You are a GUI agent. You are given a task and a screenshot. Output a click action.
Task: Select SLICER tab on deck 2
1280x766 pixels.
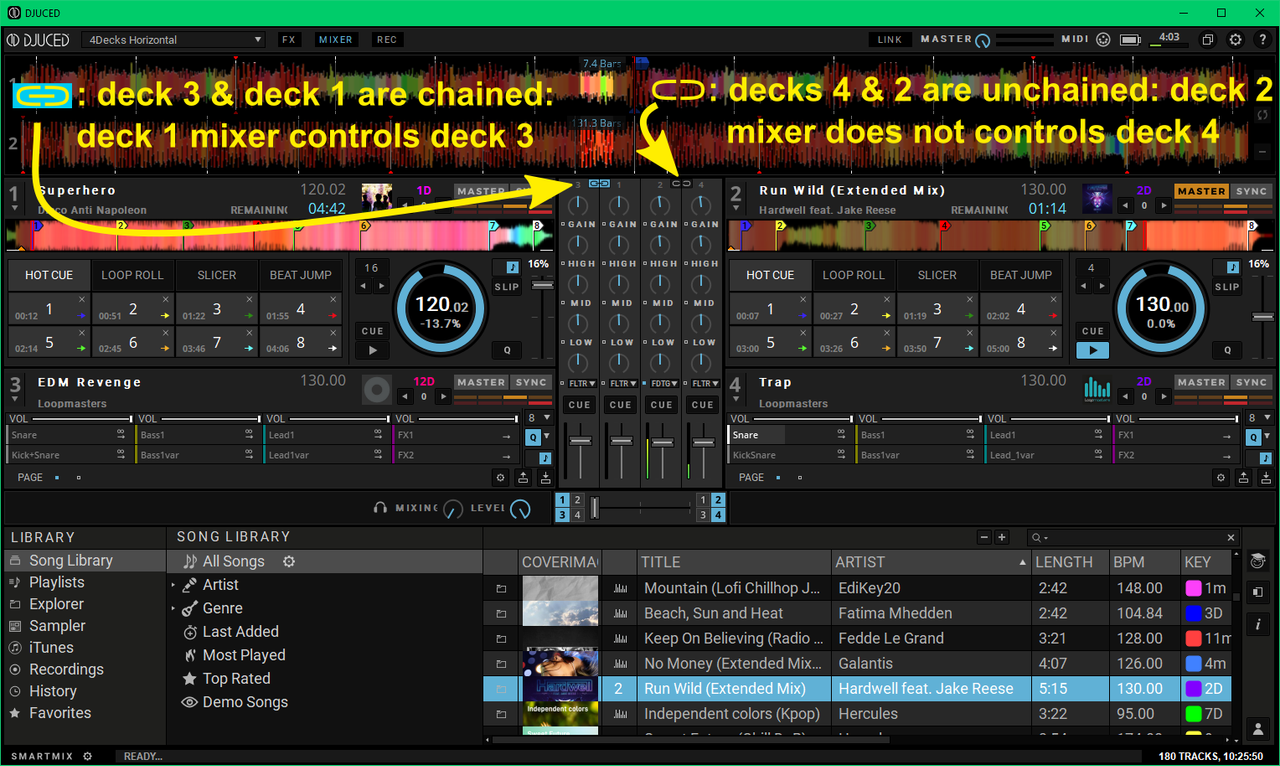937,275
